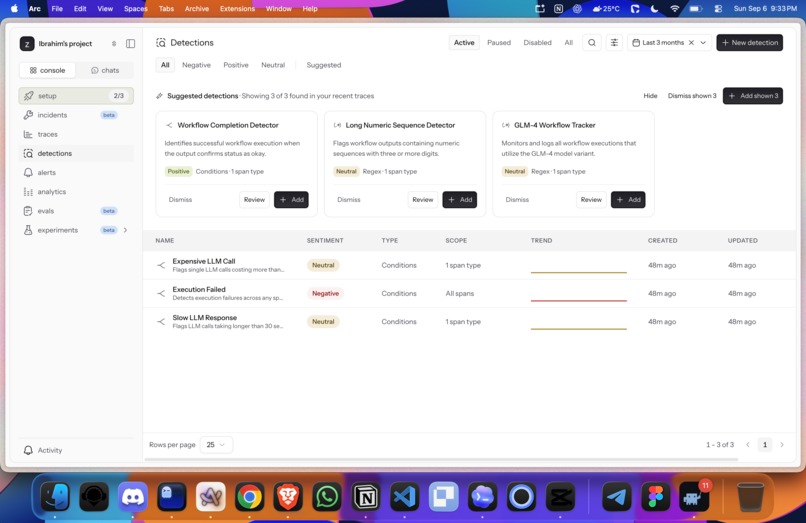Switch to the Paused status tab
806x523 pixels.
coord(499,43)
